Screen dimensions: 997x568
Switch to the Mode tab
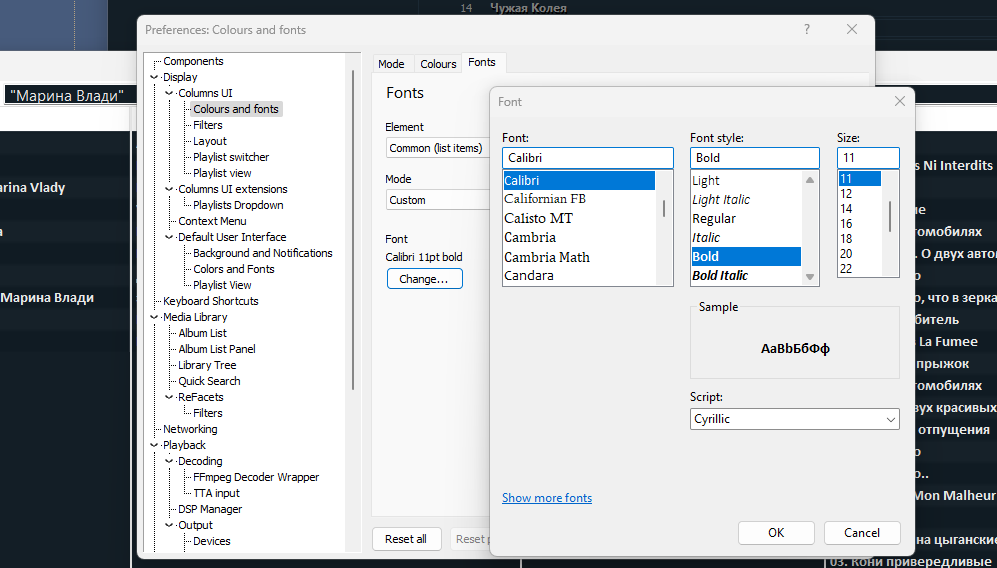point(391,64)
